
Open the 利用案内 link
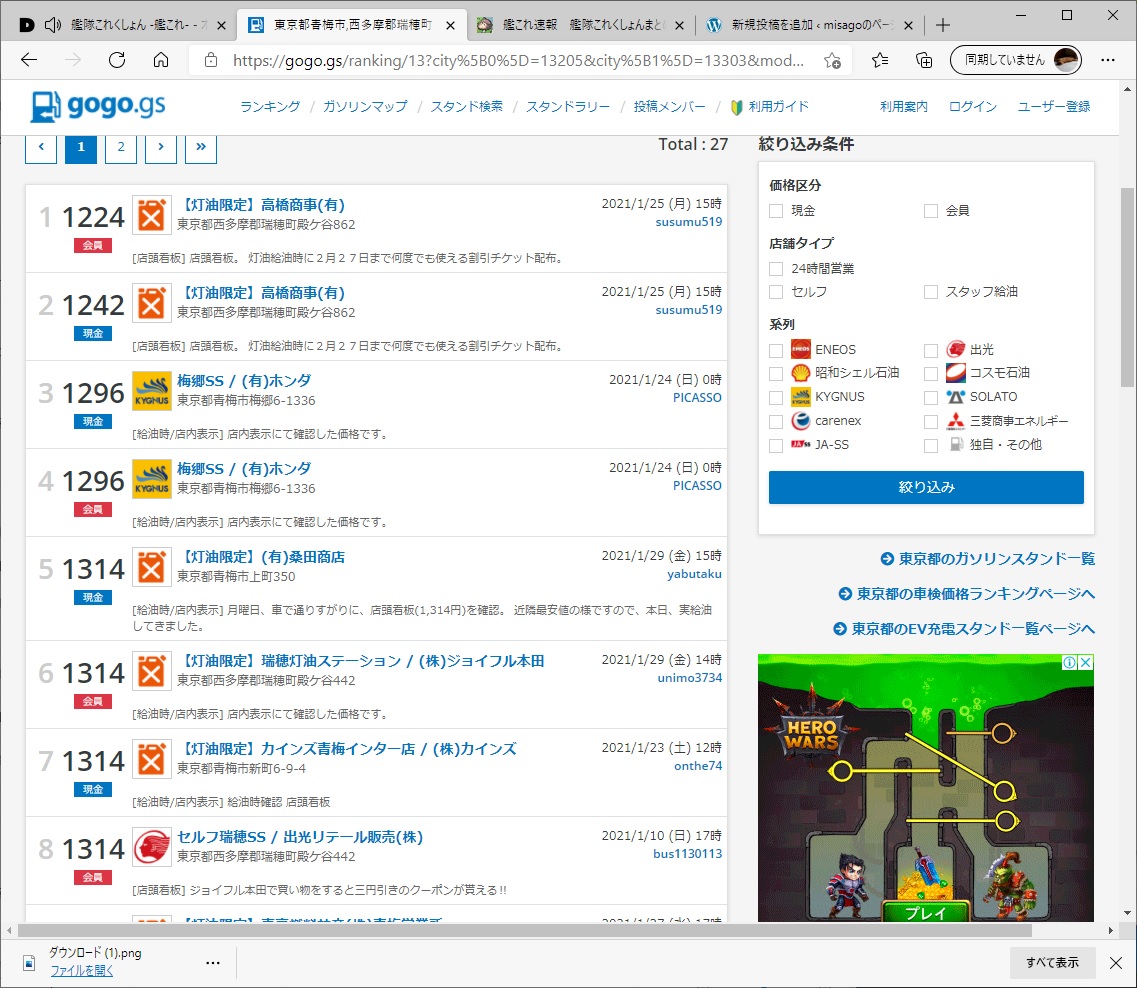[904, 107]
